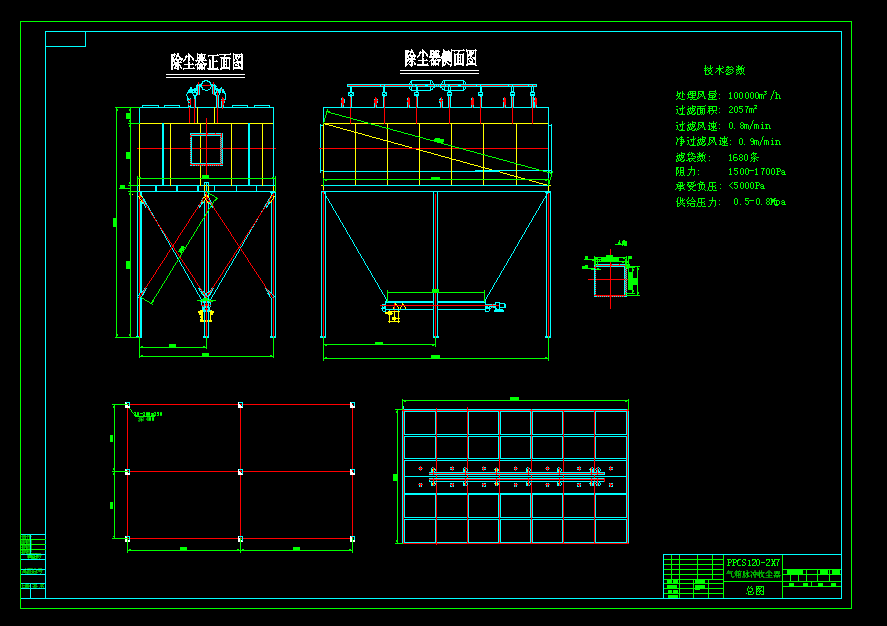Click the center anchor point of foundation plan
This screenshot has height=626, width=887.
tap(240, 472)
